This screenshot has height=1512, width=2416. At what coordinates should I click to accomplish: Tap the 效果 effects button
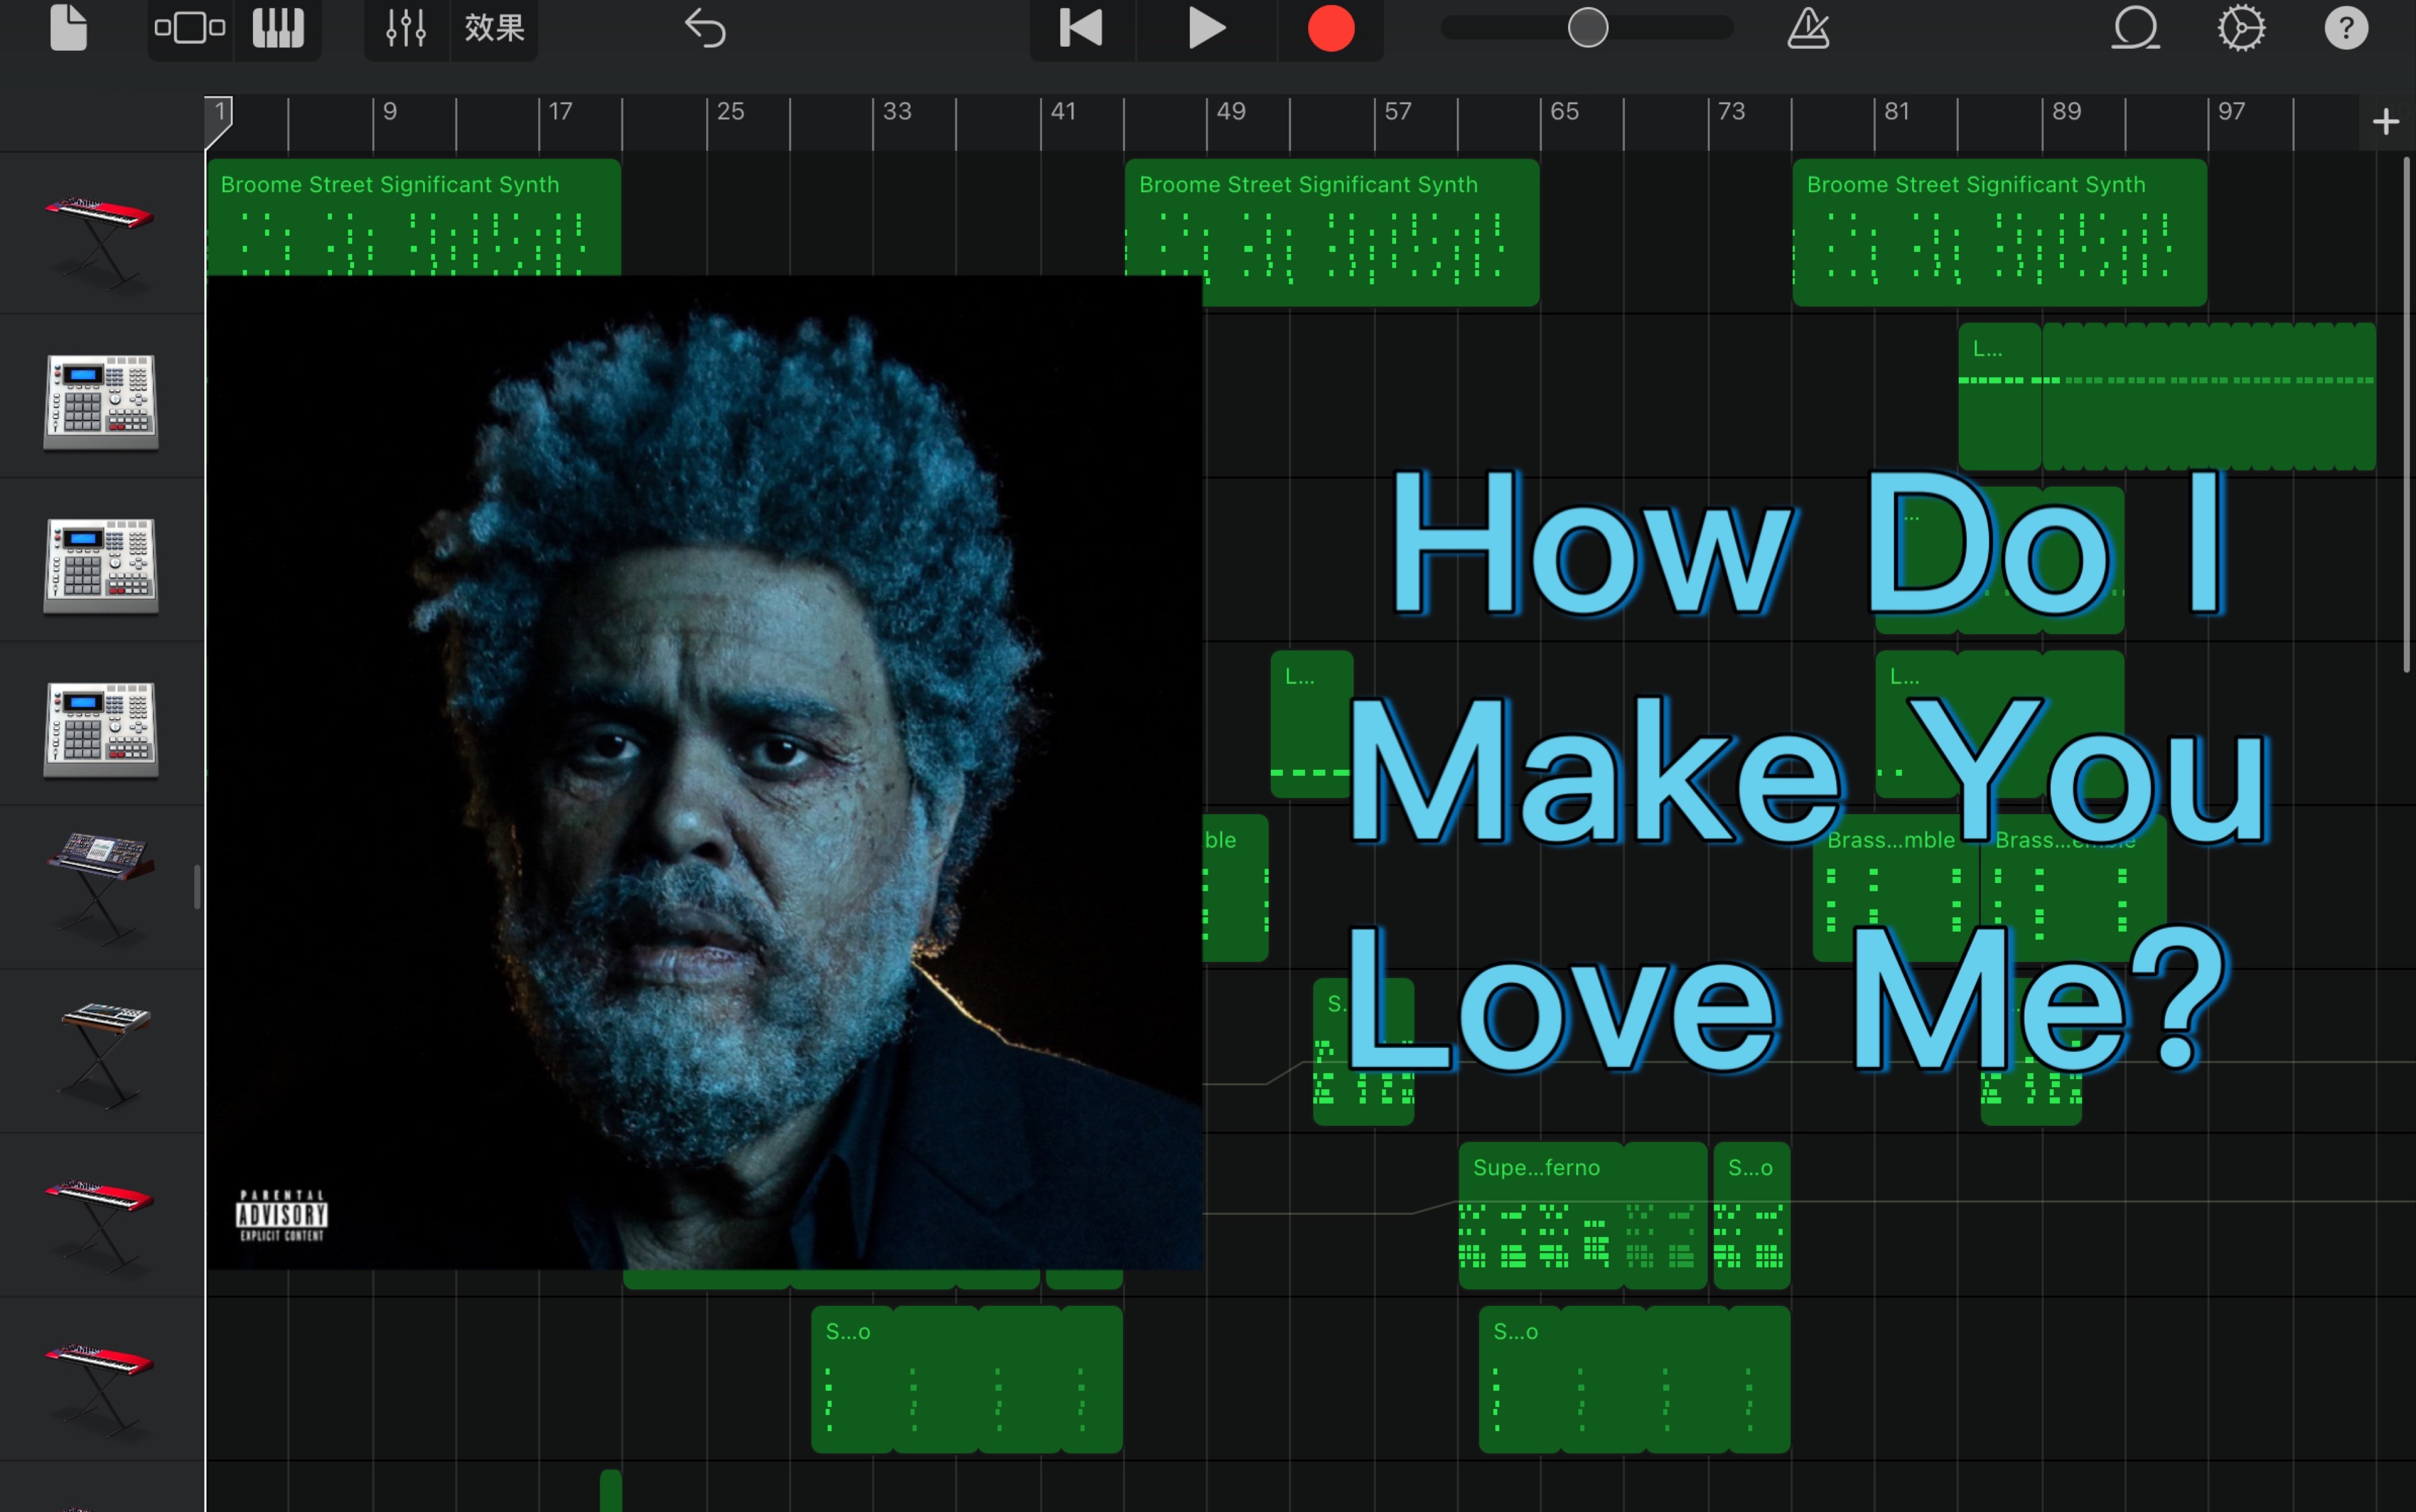tap(494, 28)
